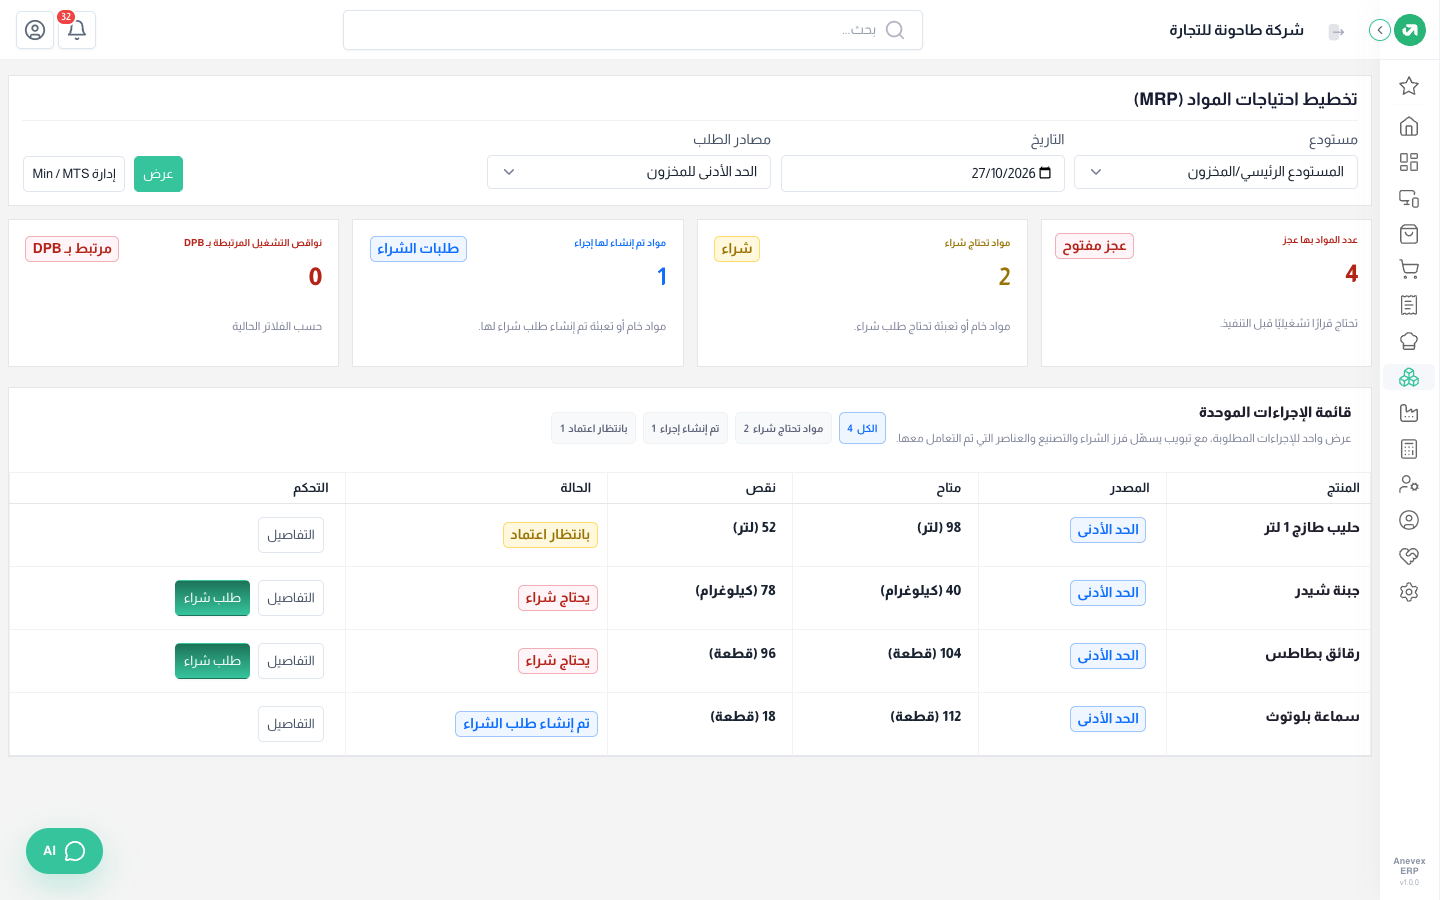The height and width of the screenshot is (900, 1440).
Task: Select the تم إنشاء إجراء 1 tab
Action: (685, 428)
